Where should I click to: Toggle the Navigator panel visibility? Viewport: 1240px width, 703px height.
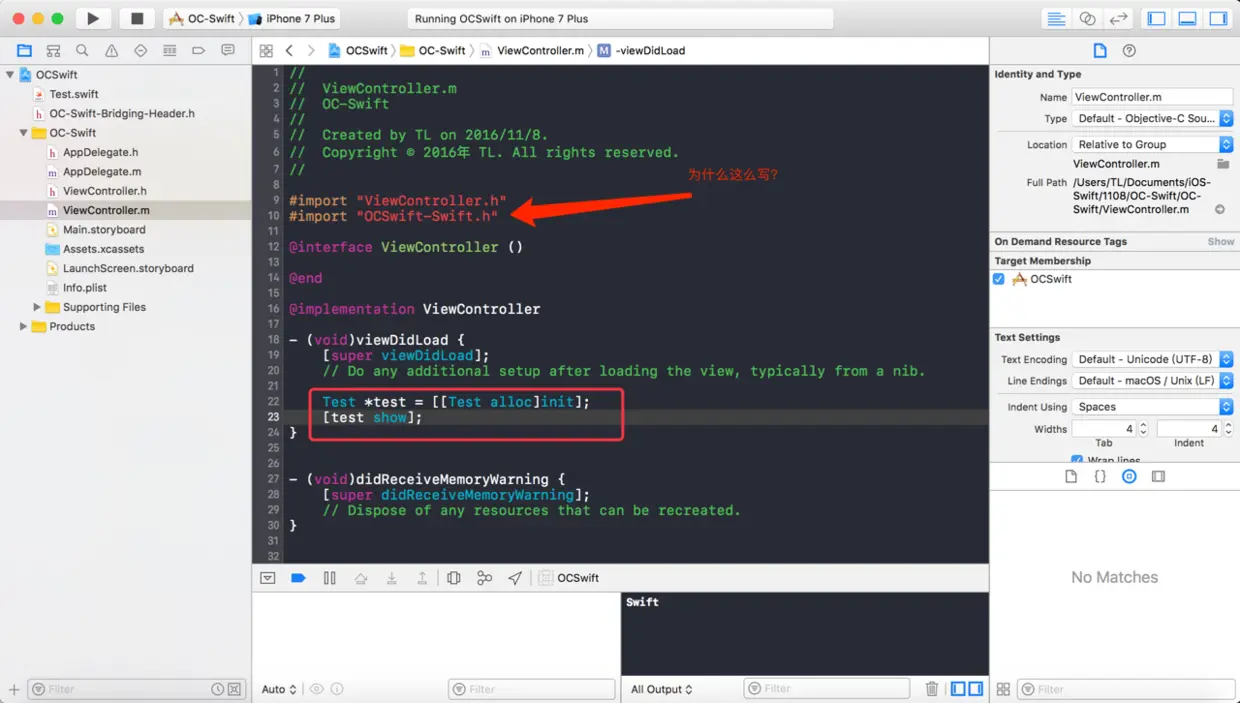coord(1157,19)
